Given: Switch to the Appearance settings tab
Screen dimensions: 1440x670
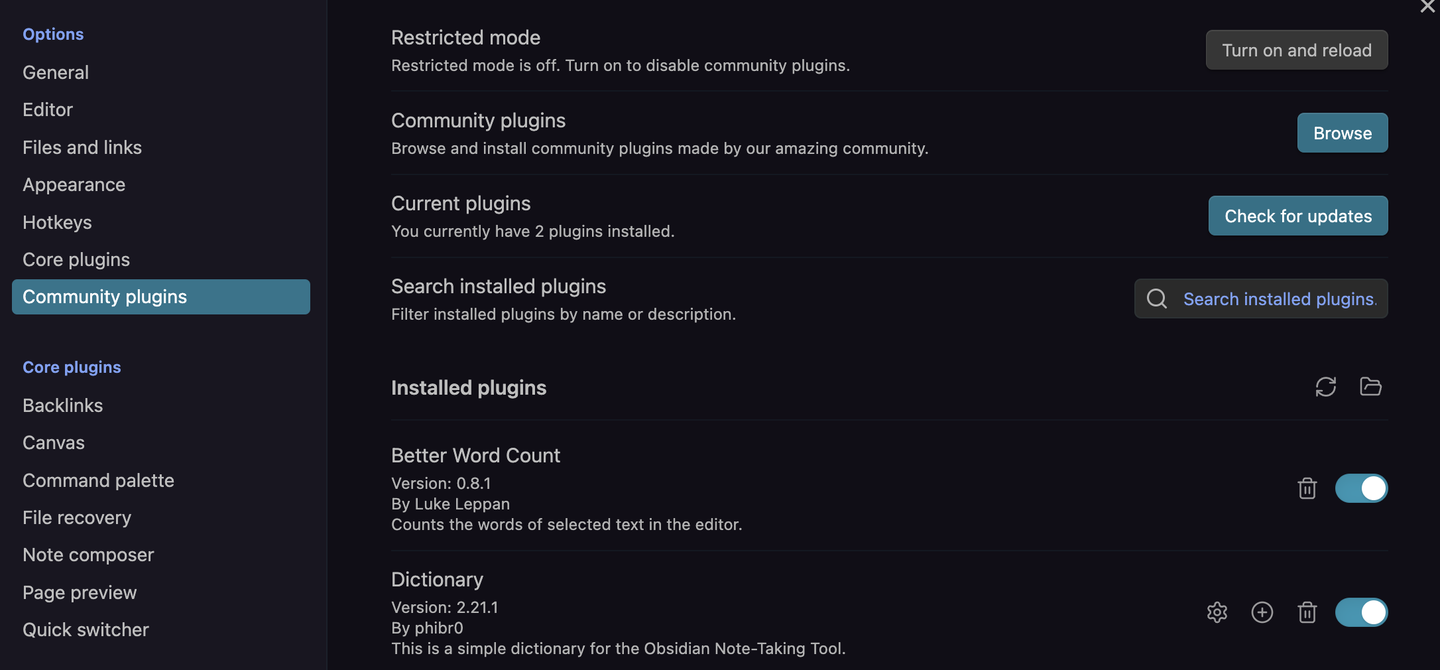Looking at the screenshot, I should [74, 185].
